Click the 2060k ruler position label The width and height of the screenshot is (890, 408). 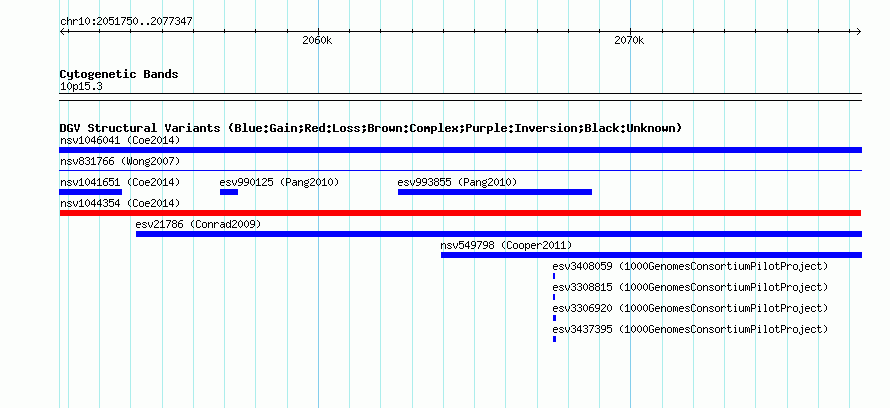[317, 40]
